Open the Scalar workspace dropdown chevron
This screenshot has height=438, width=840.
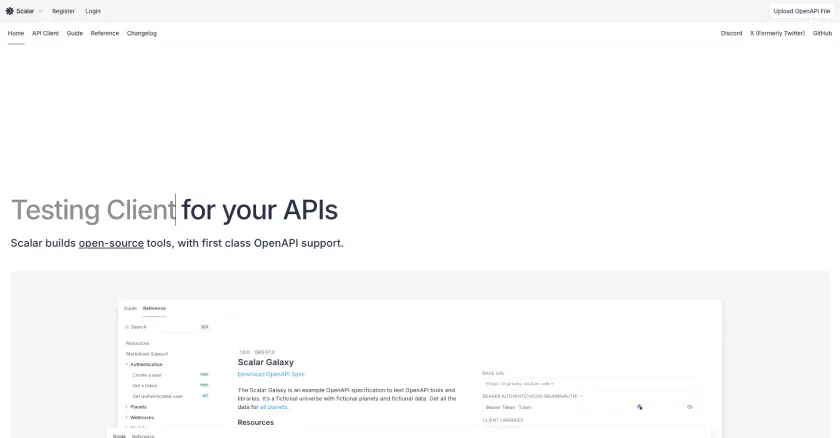click(40, 11)
